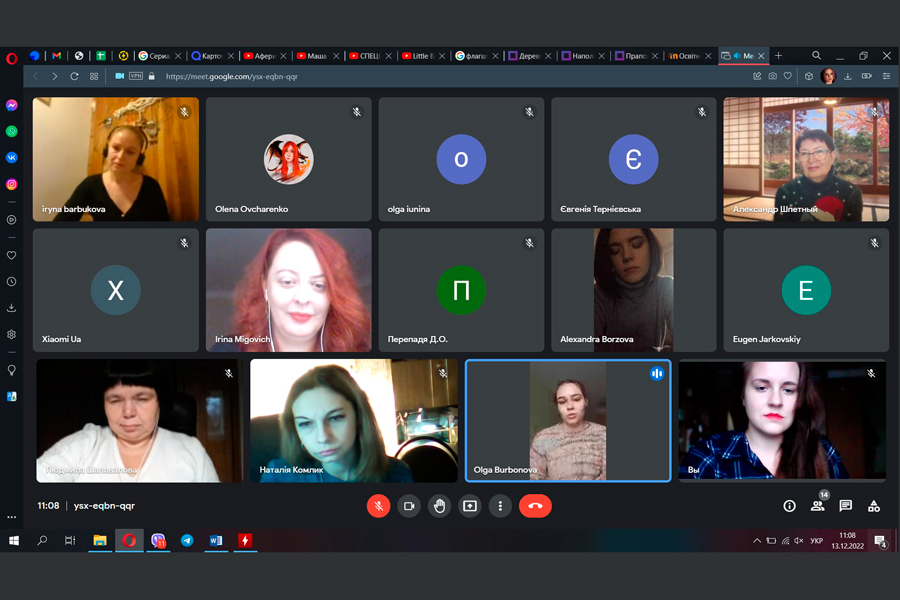Open Windows Start menu
The image size is (900, 600).
14,540
